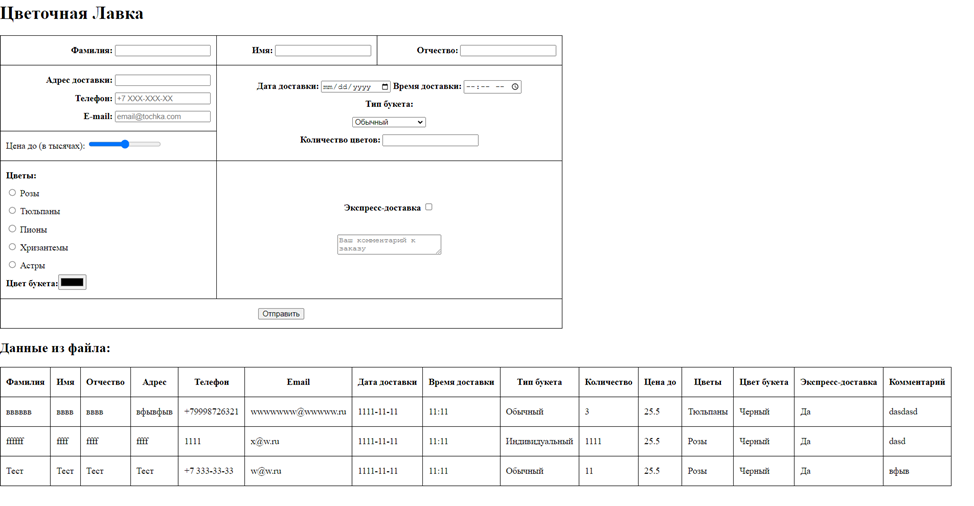
Task: Click the Время доставки time field
Action: point(493,87)
